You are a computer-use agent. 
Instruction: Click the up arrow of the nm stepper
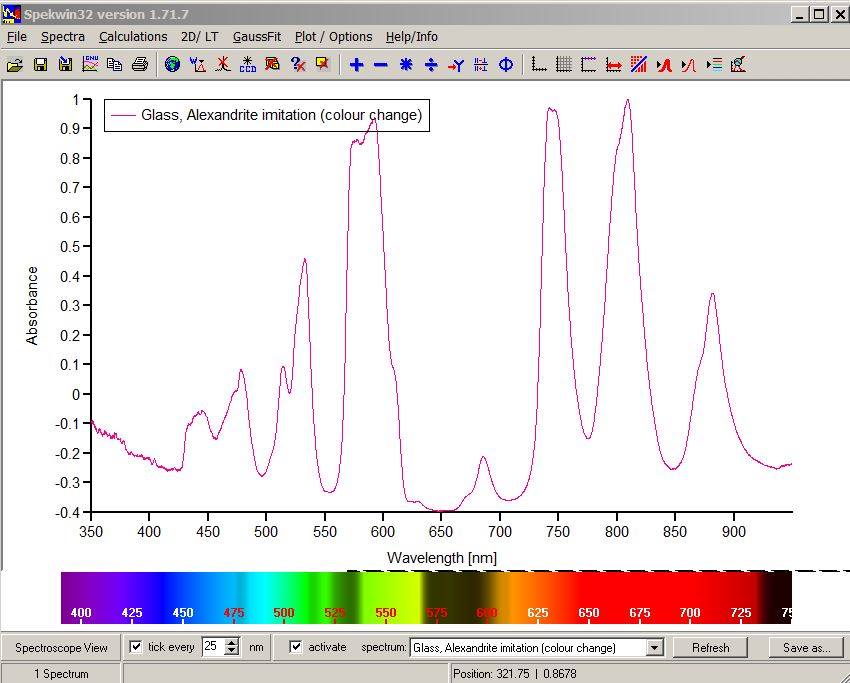[x=232, y=642]
